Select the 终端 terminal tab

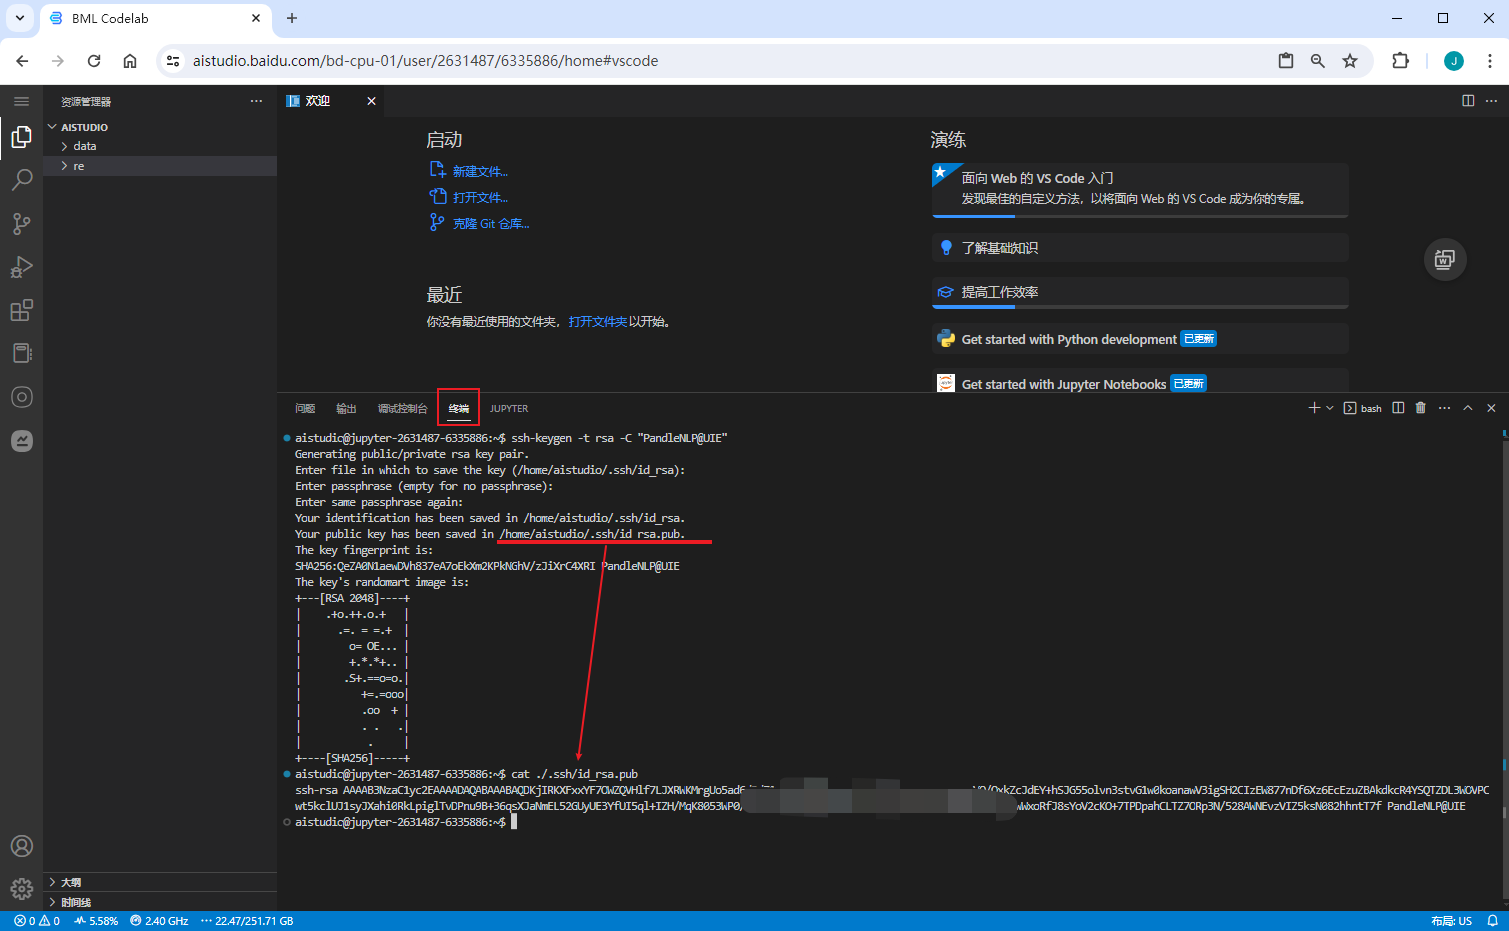(x=459, y=408)
